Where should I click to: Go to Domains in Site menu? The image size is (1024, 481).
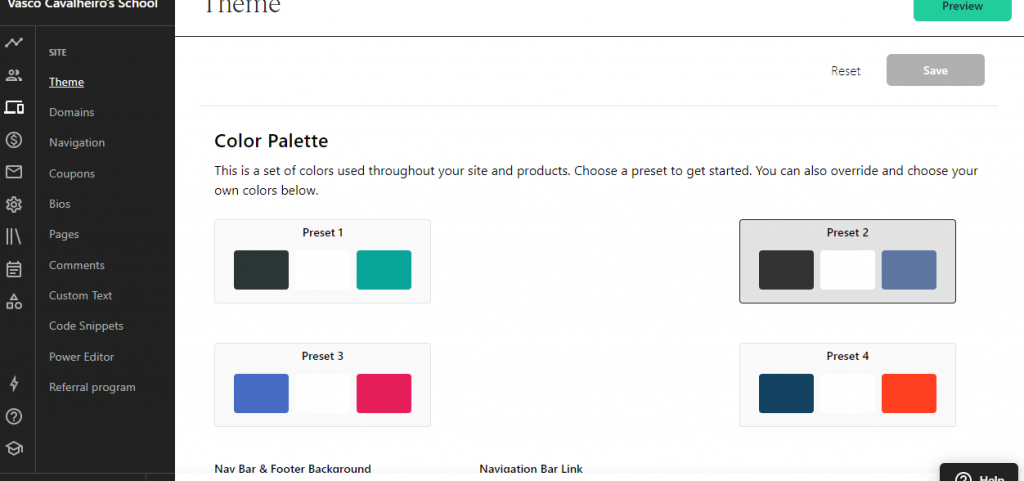(72, 112)
